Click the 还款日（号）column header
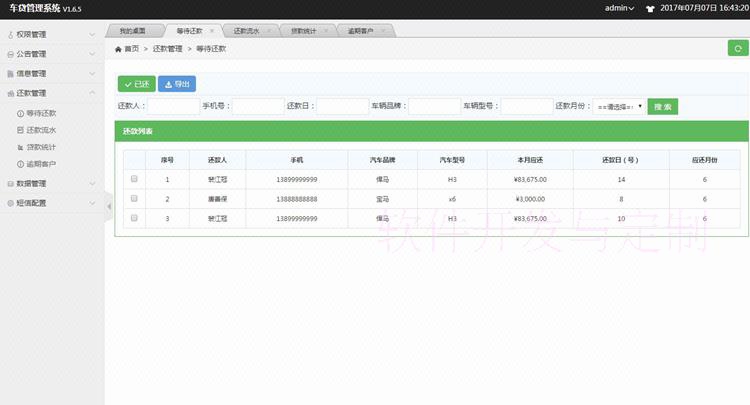Viewport: 750px width, 405px height. click(x=621, y=160)
